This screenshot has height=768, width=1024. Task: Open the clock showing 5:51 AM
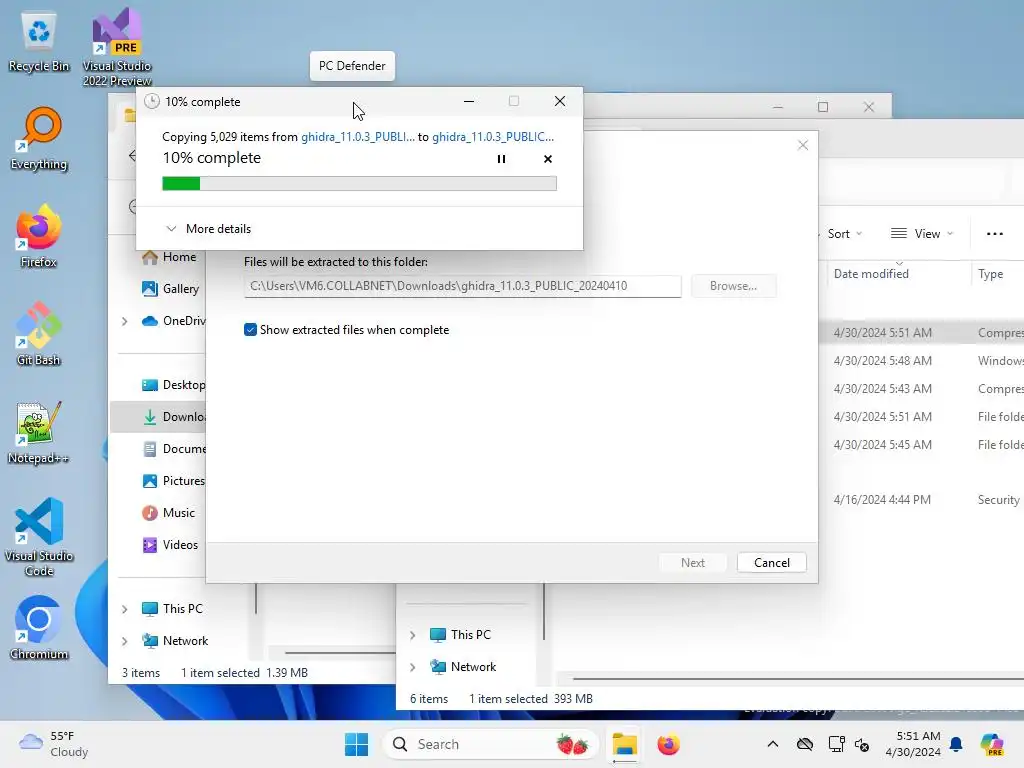(x=913, y=744)
